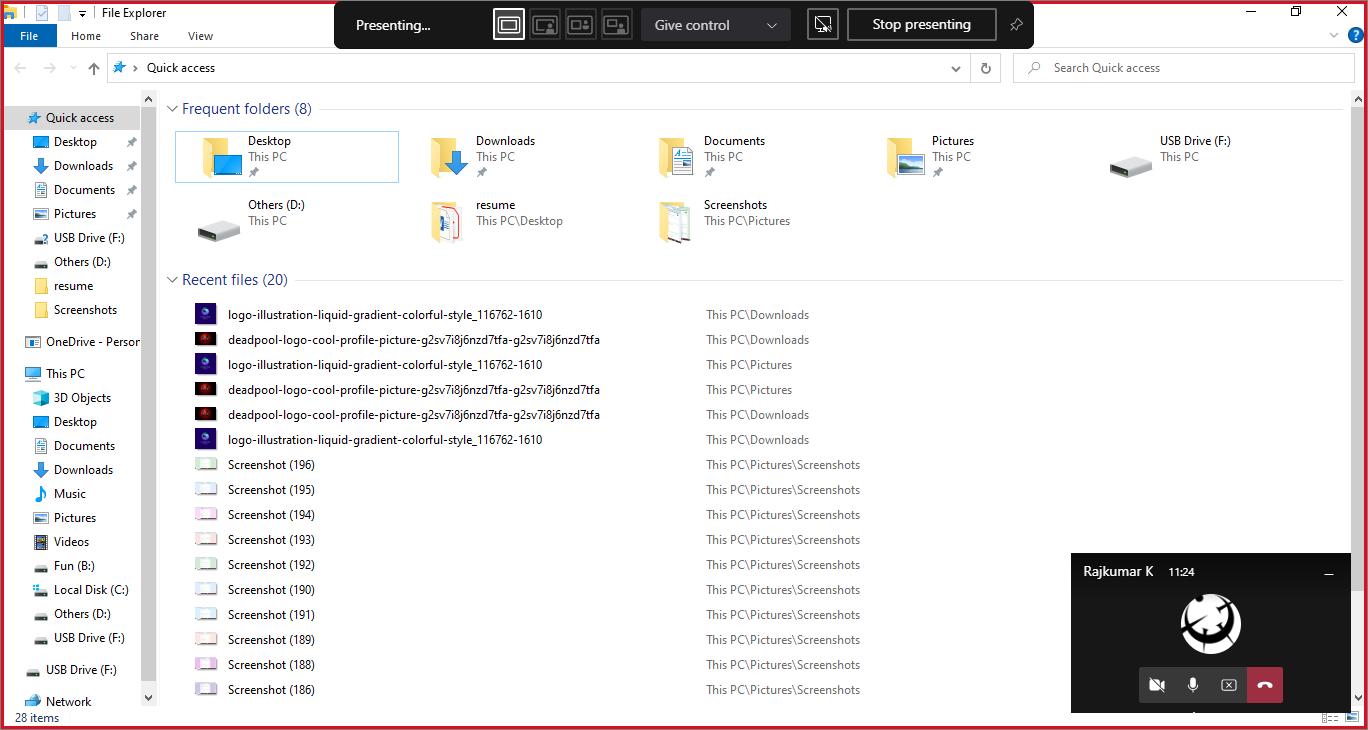The height and width of the screenshot is (730, 1368).
Task: Select content-only presenter mode icon
Action: (x=509, y=25)
